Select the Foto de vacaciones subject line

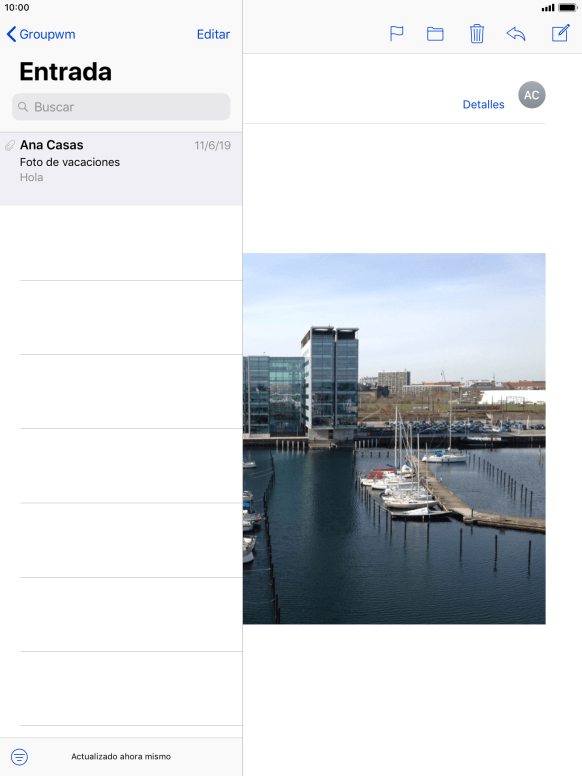[70, 162]
